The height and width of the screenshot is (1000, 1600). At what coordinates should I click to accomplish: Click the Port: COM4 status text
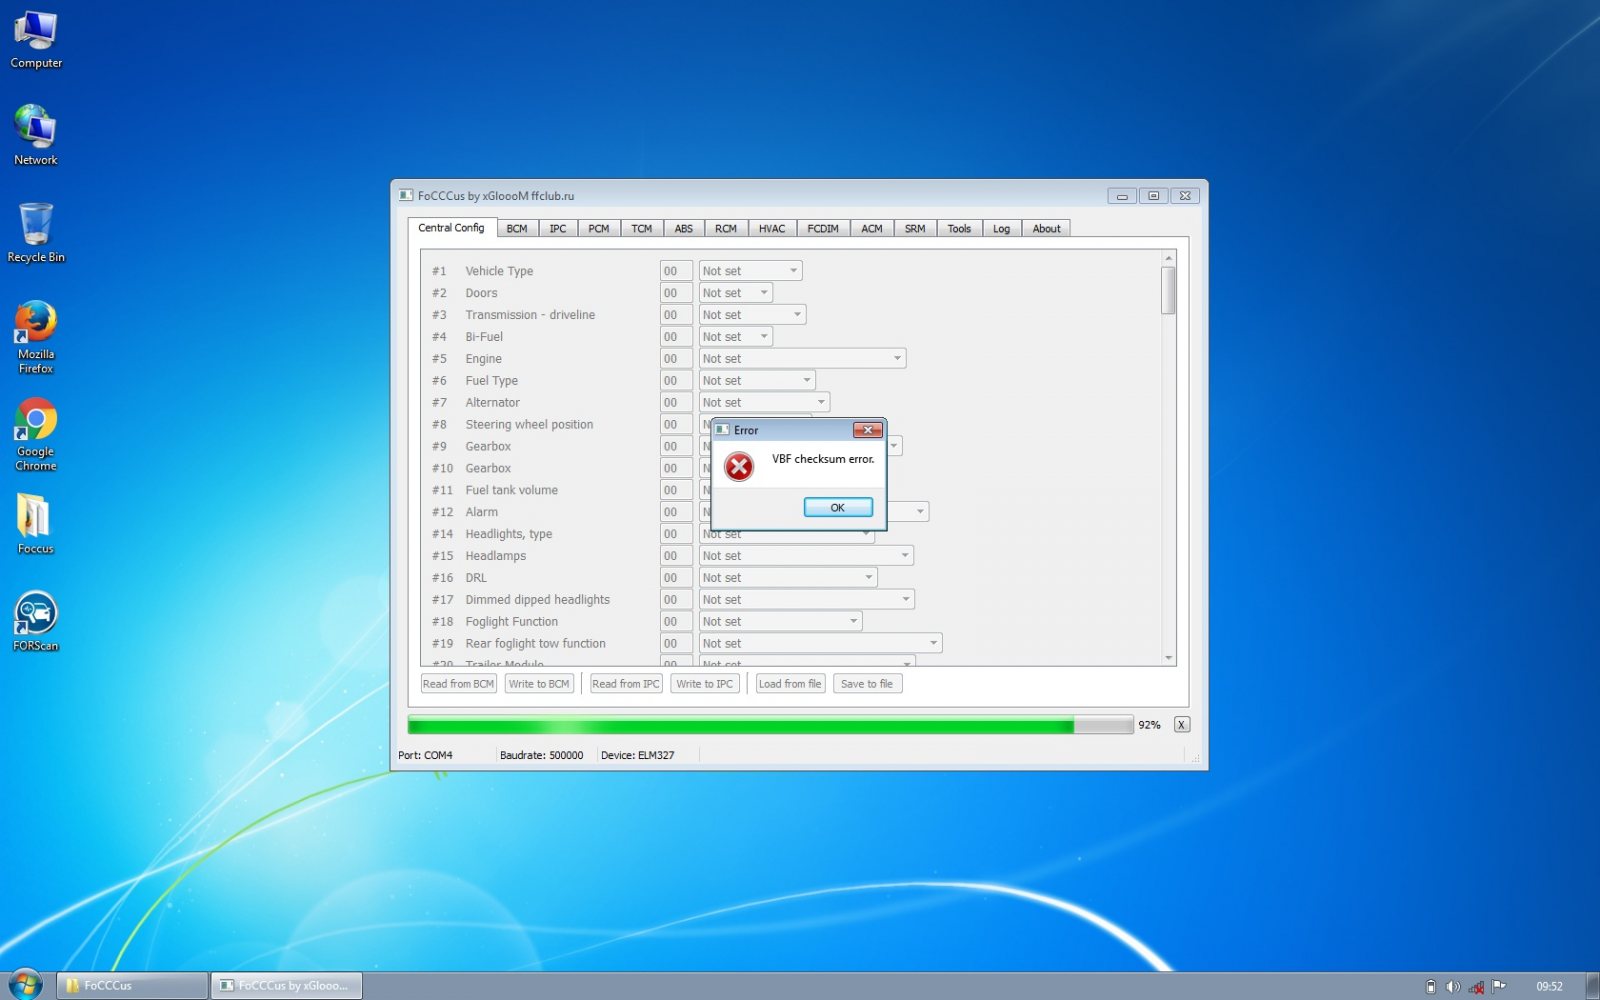(425, 755)
